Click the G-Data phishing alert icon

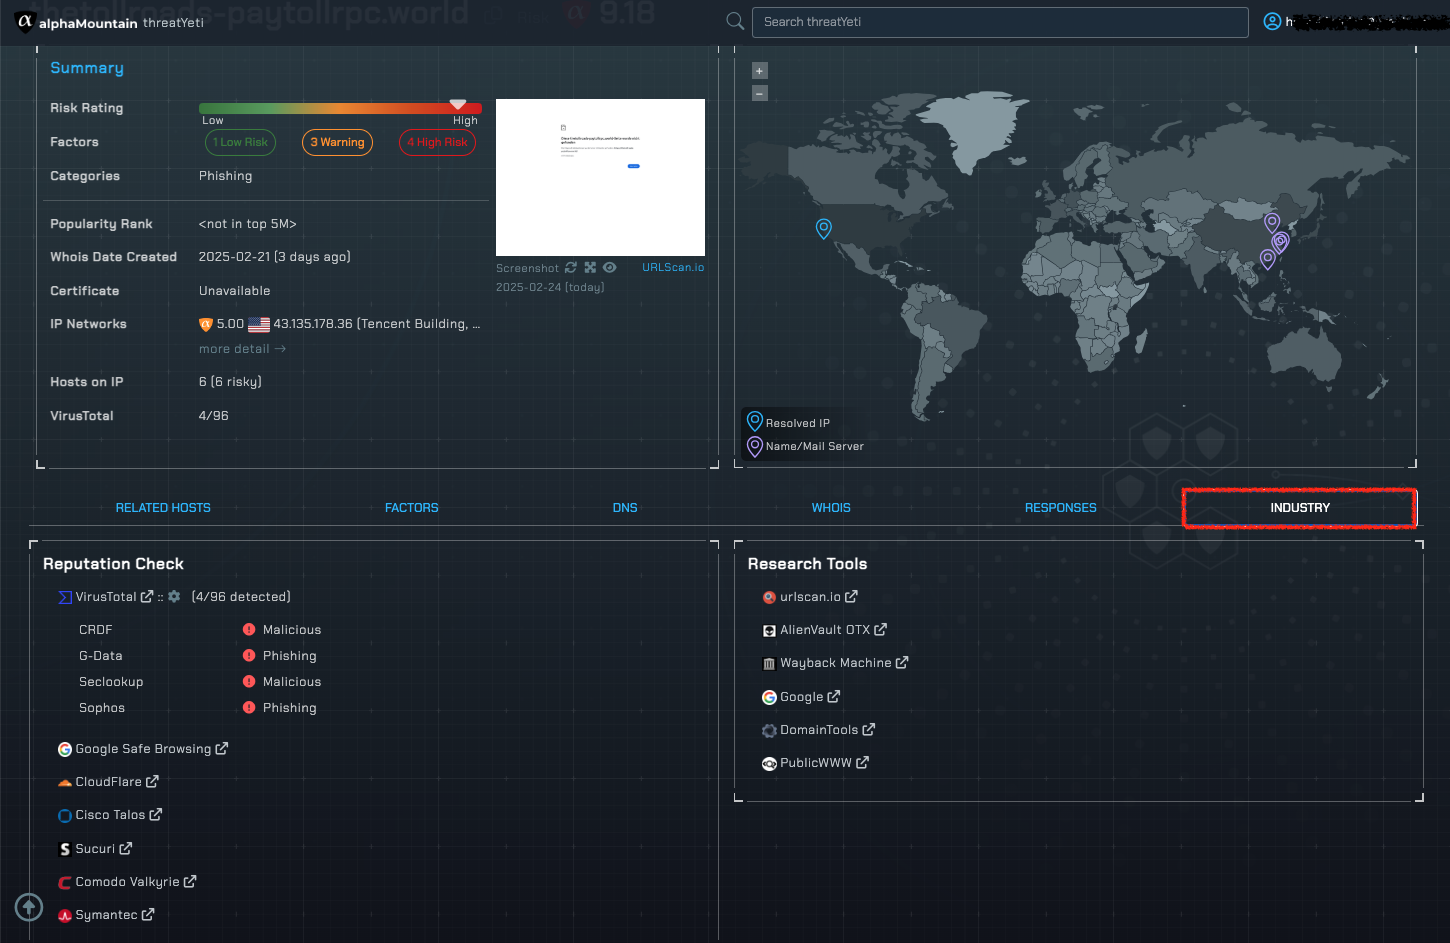click(249, 655)
